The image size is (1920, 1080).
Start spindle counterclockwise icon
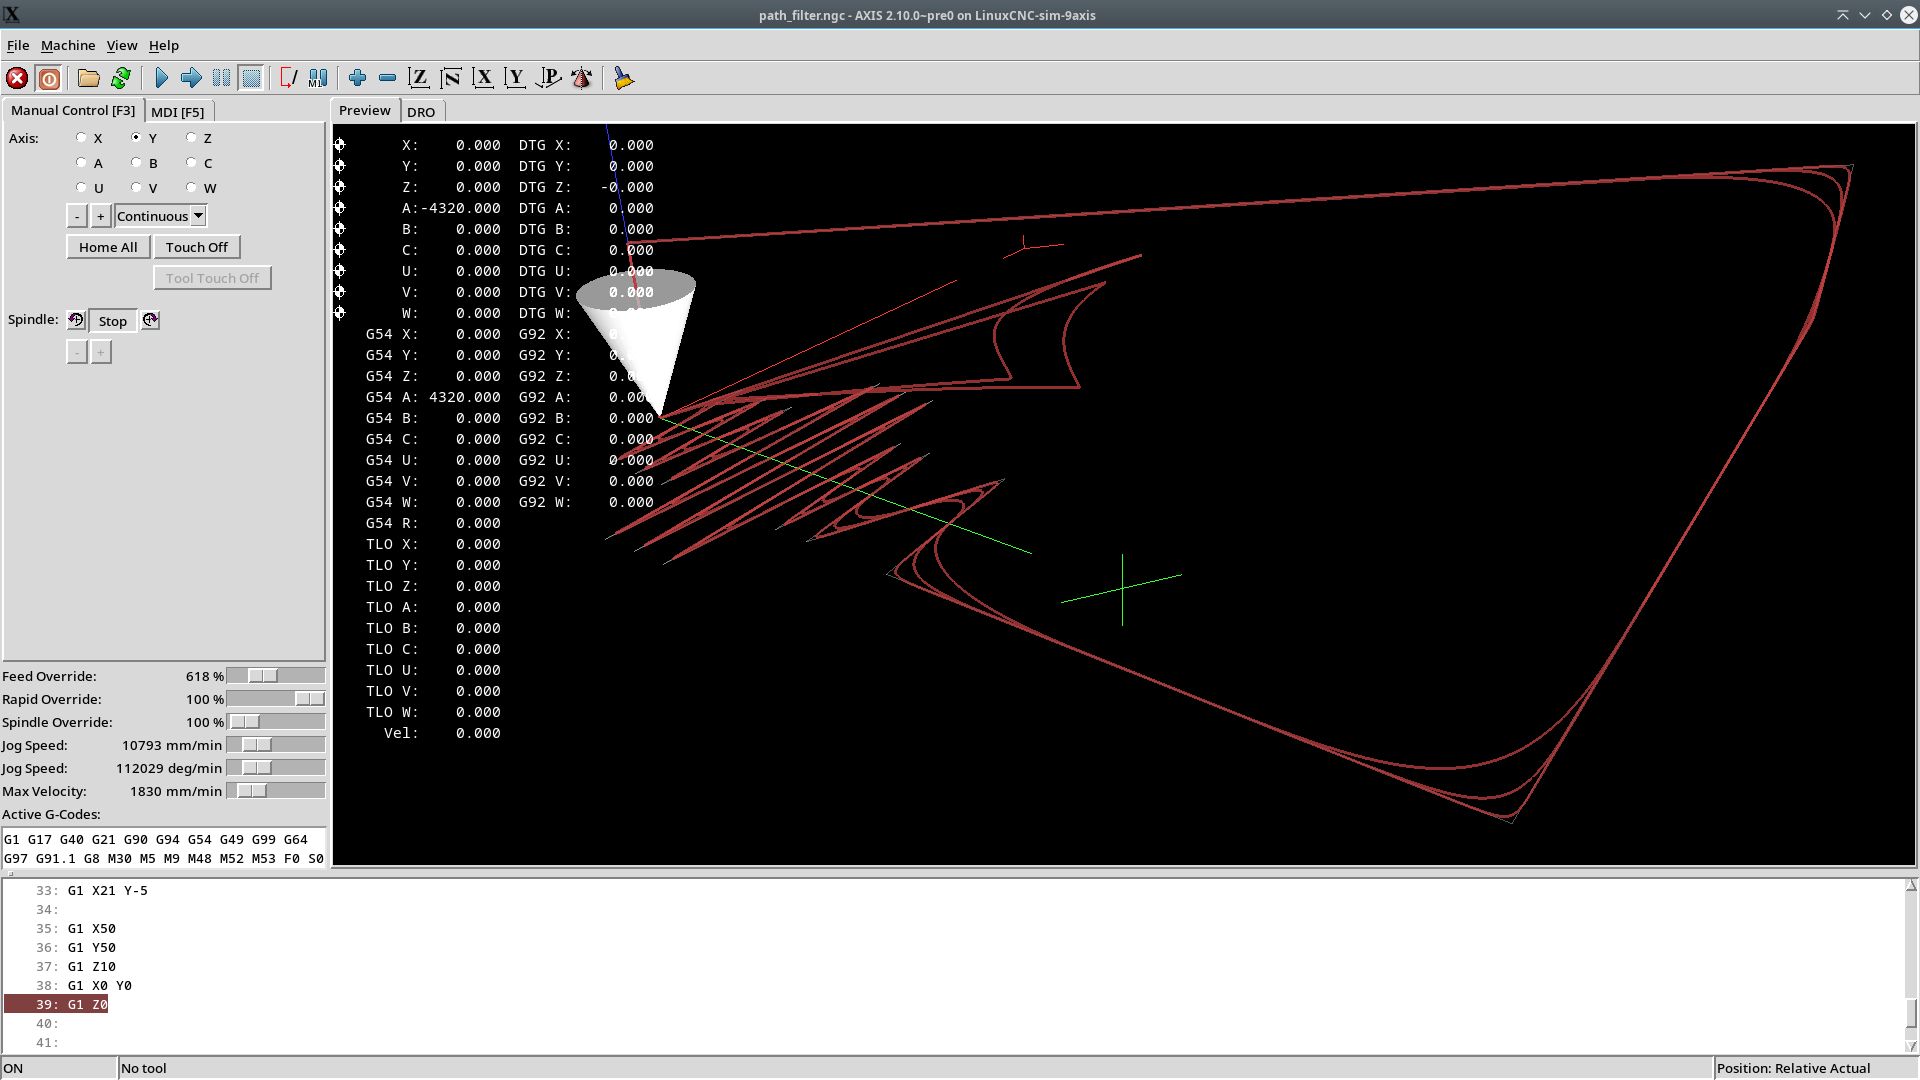pyautogui.click(x=76, y=320)
